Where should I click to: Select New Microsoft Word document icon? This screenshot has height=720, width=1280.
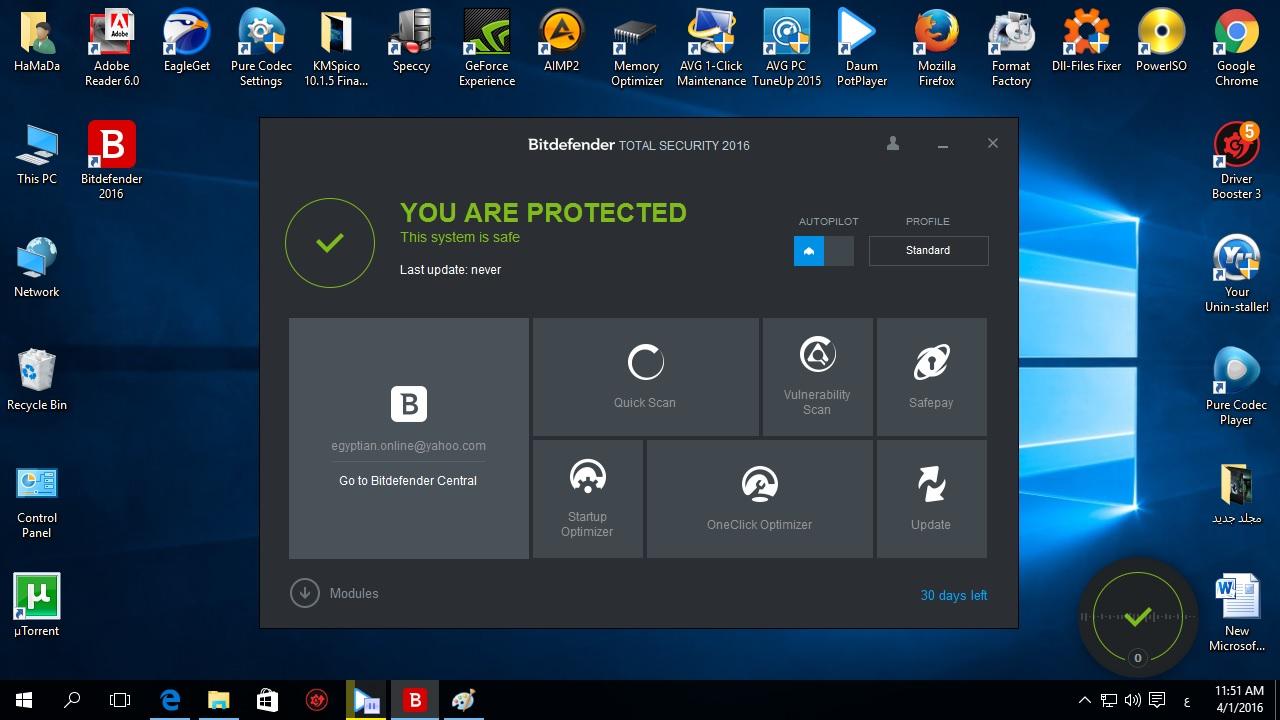(1237, 613)
